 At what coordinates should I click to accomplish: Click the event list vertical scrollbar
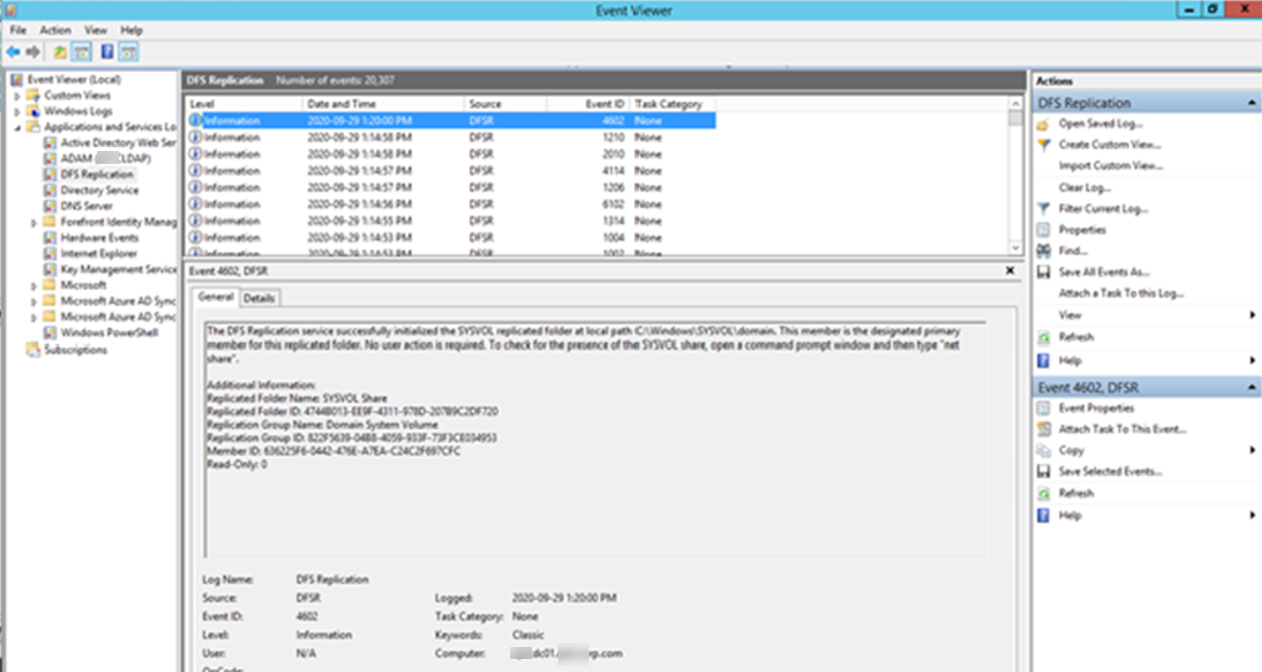(1016, 180)
